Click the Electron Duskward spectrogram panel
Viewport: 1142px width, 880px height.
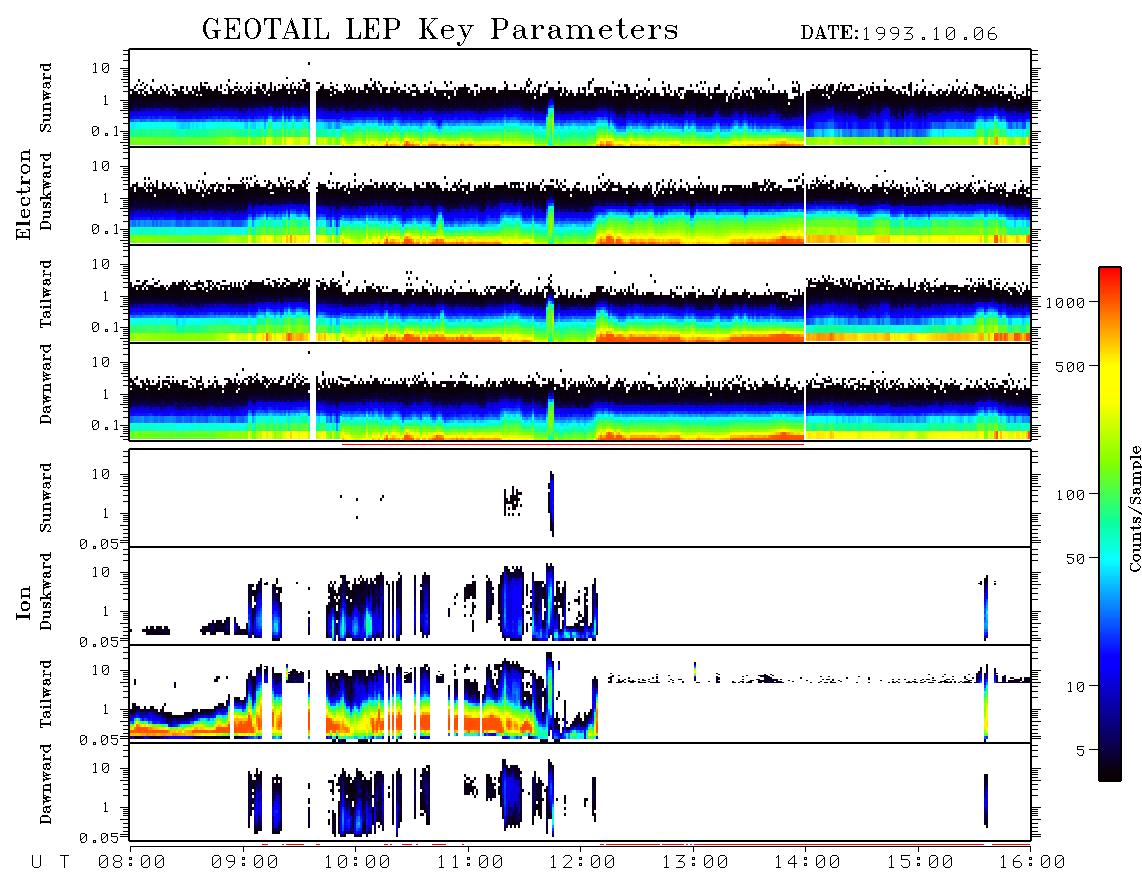(580, 195)
